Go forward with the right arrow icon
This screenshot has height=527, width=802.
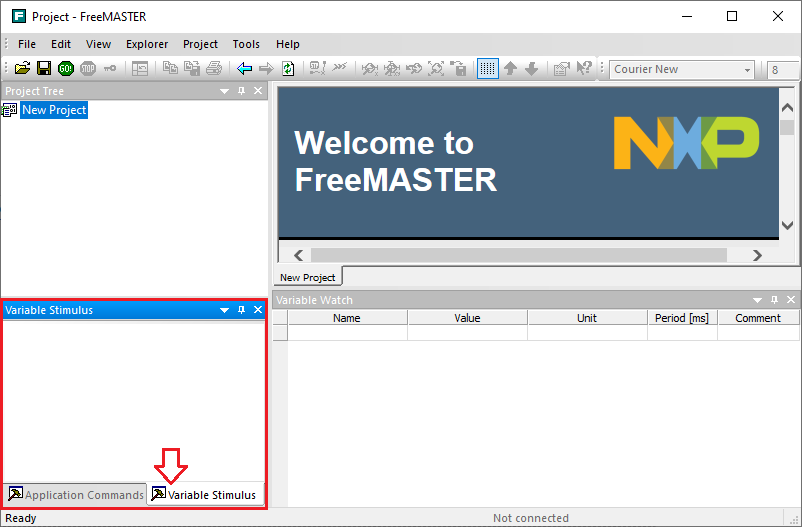click(266, 68)
